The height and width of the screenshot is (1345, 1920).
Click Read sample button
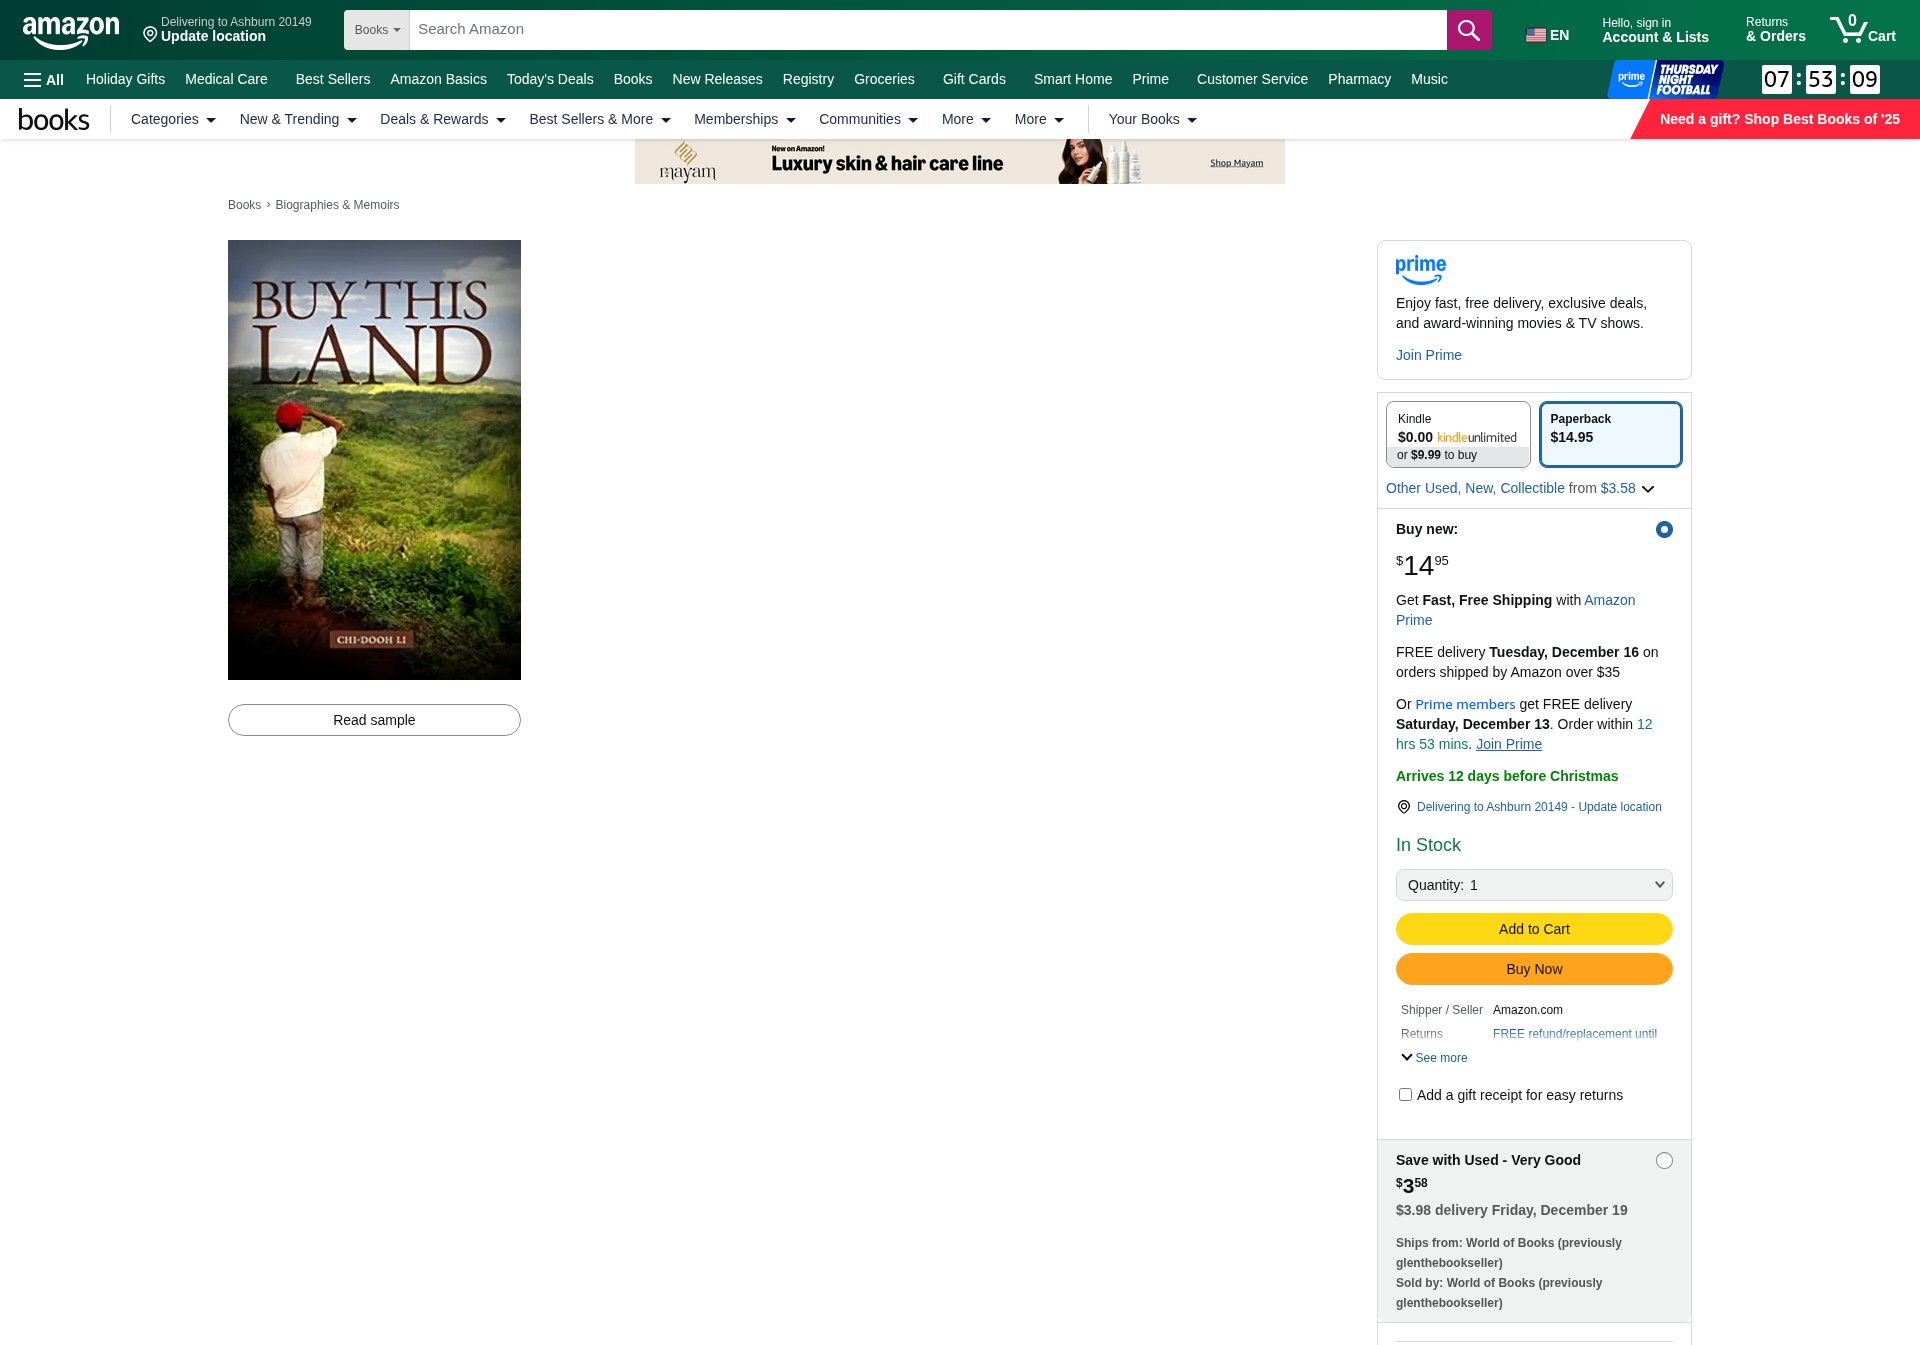374,720
